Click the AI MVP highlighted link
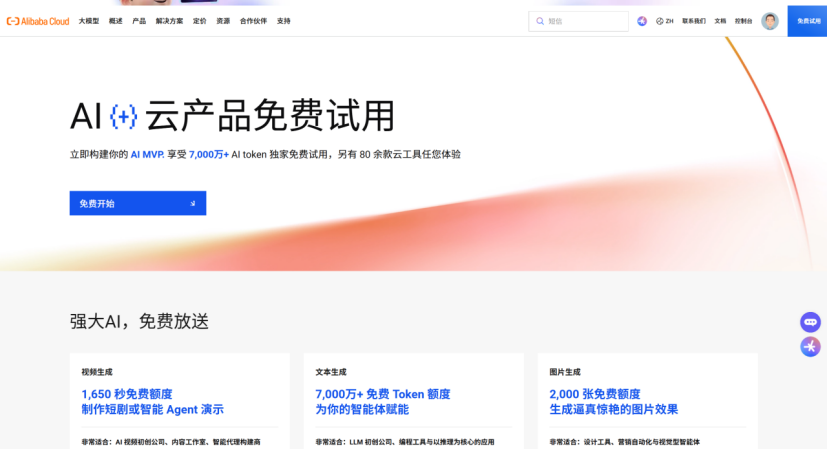The image size is (828, 450). pyautogui.click(x=147, y=155)
